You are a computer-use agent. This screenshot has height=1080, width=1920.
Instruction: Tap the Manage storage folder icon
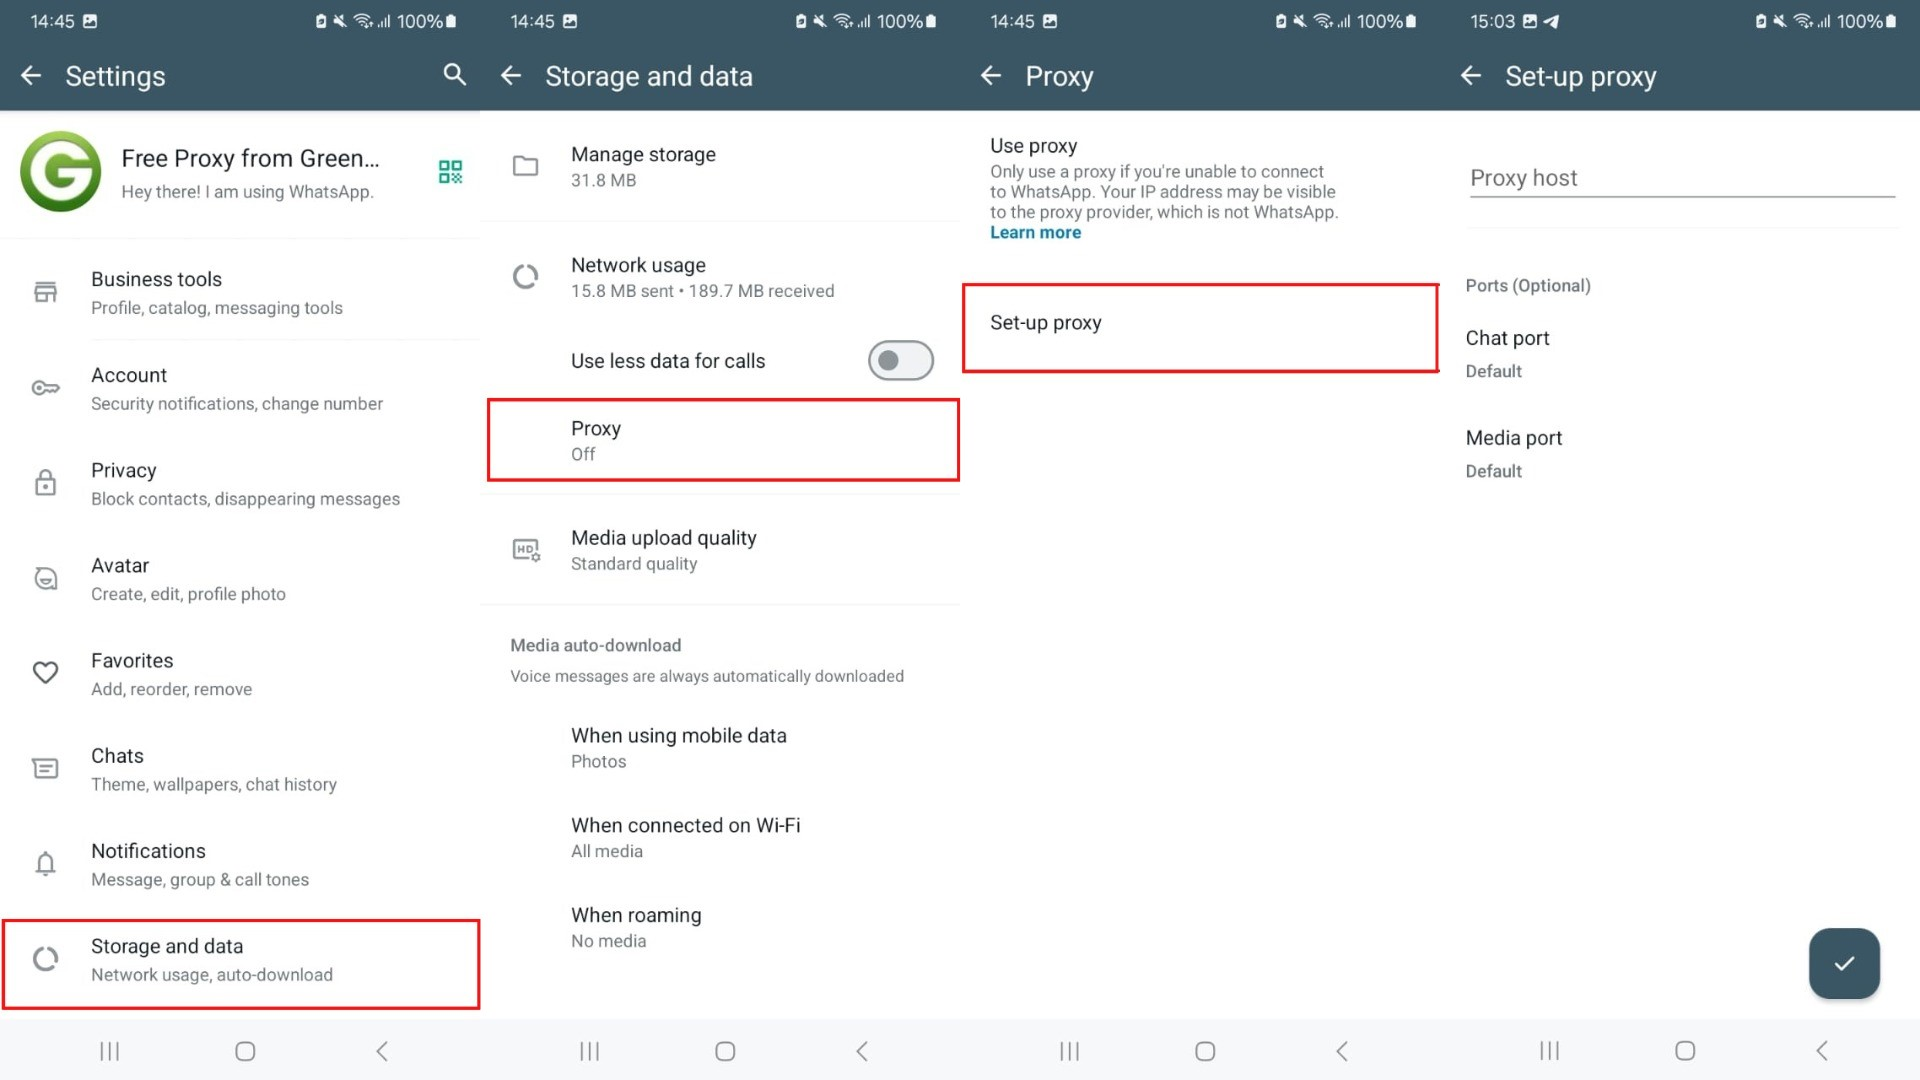526,167
